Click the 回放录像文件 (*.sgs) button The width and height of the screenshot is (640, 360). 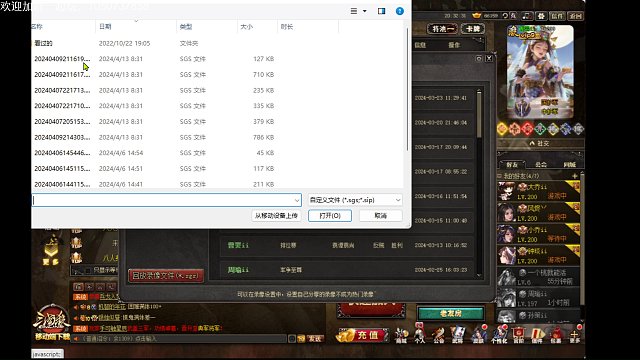click(166, 276)
